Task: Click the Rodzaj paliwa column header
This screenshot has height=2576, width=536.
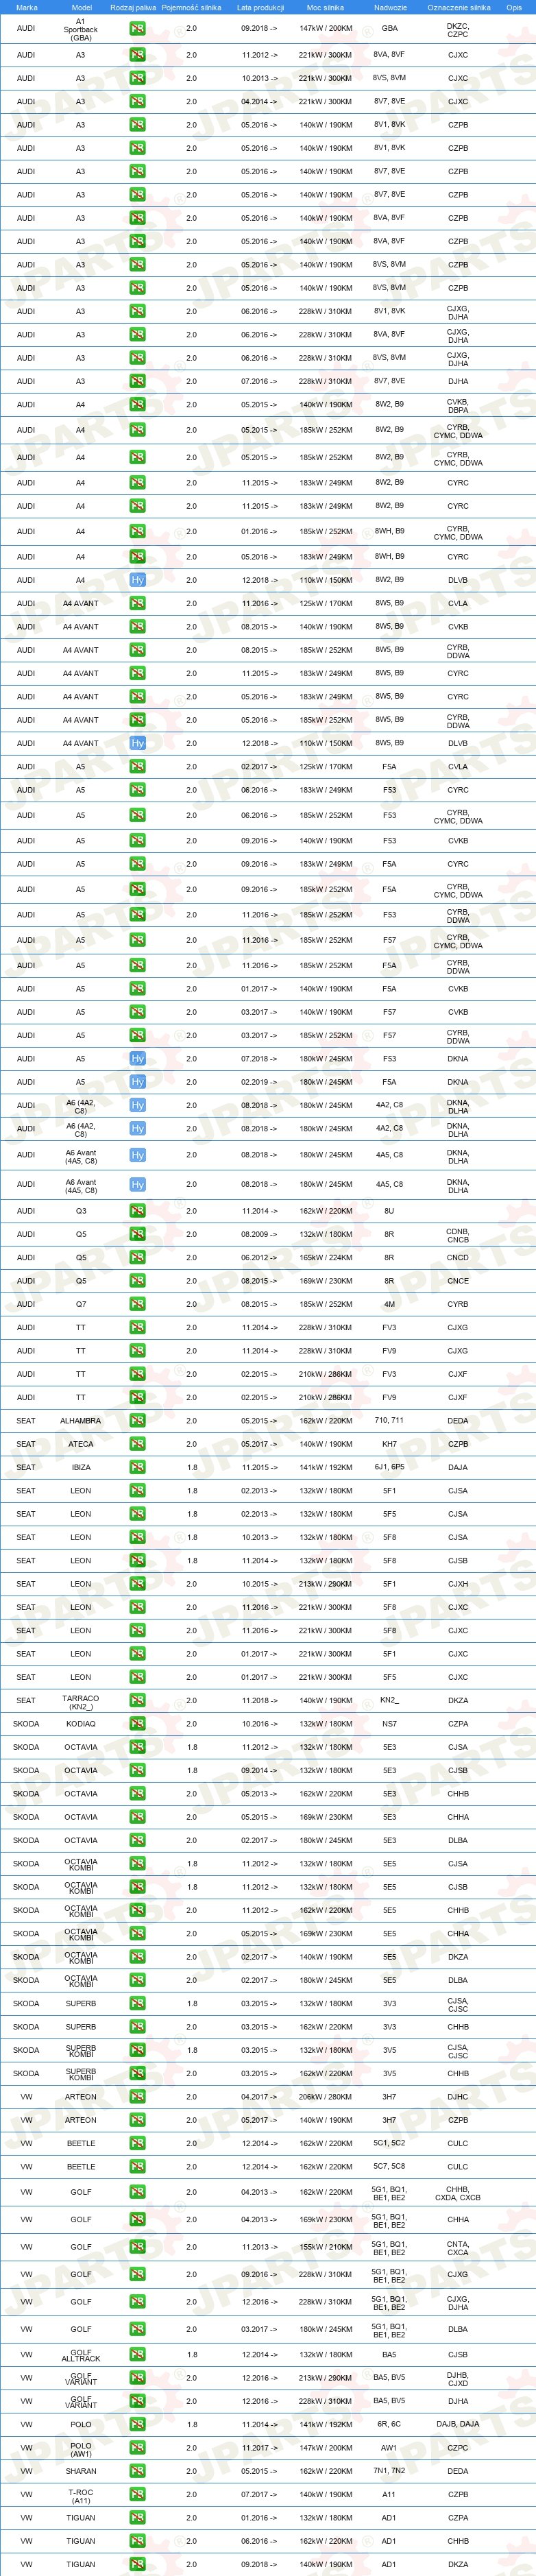Action: pos(133,7)
